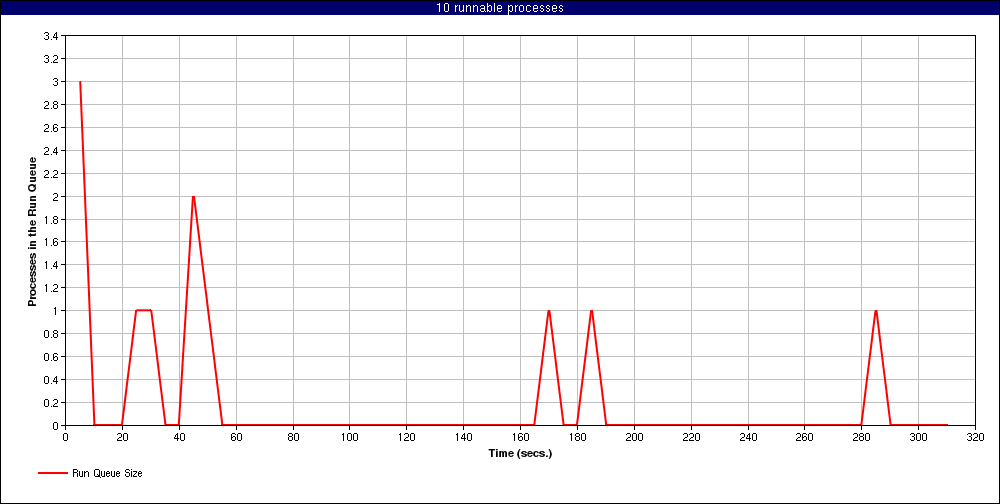Click the flat plateau at value 1 near 25 seconds
Image resolution: width=1000 pixels, height=504 pixels.
(x=143, y=311)
